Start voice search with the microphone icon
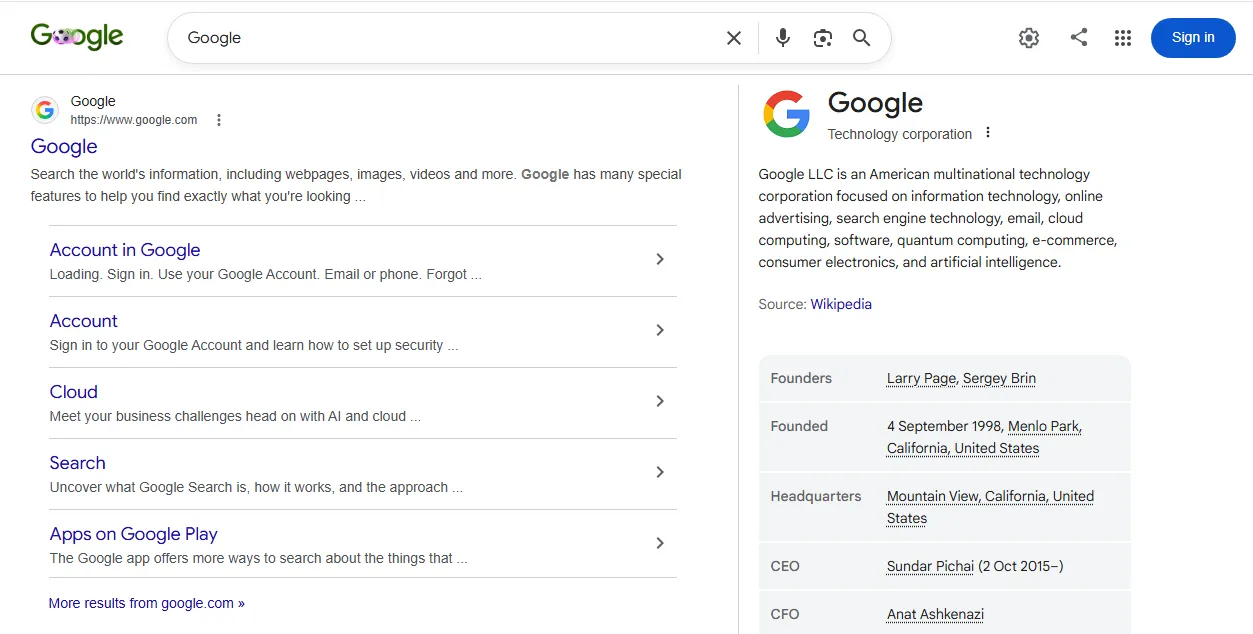The image size is (1253, 634). (x=783, y=38)
